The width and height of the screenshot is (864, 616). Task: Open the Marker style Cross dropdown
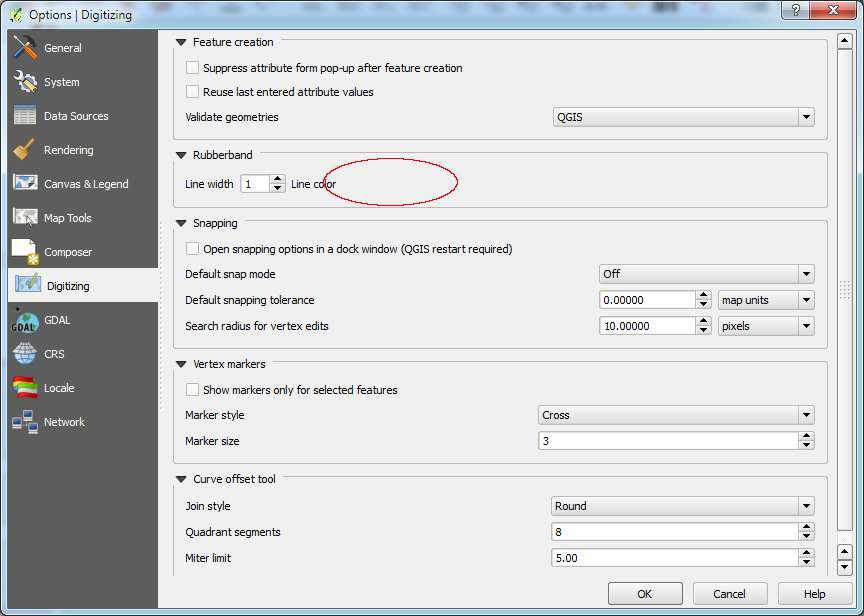(x=676, y=415)
